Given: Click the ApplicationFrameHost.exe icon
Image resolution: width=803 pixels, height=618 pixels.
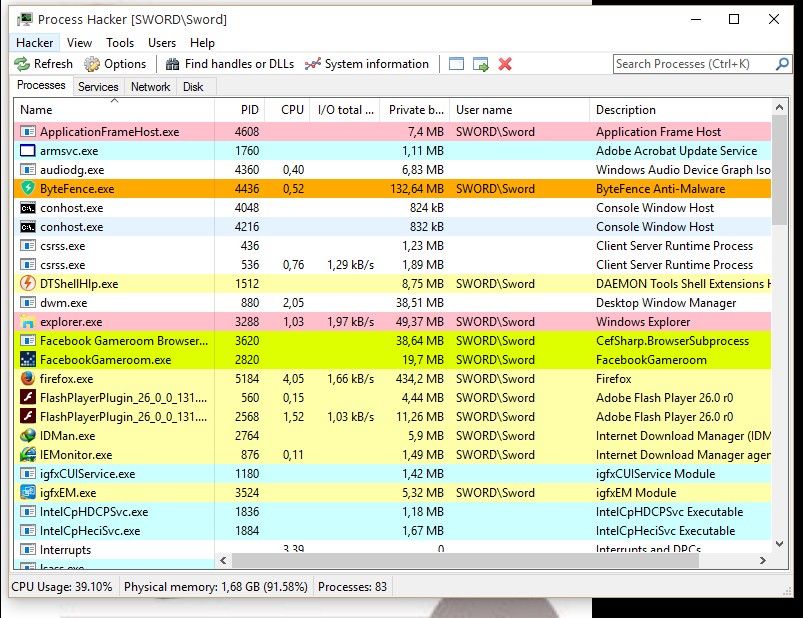Looking at the screenshot, I should (x=28, y=132).
